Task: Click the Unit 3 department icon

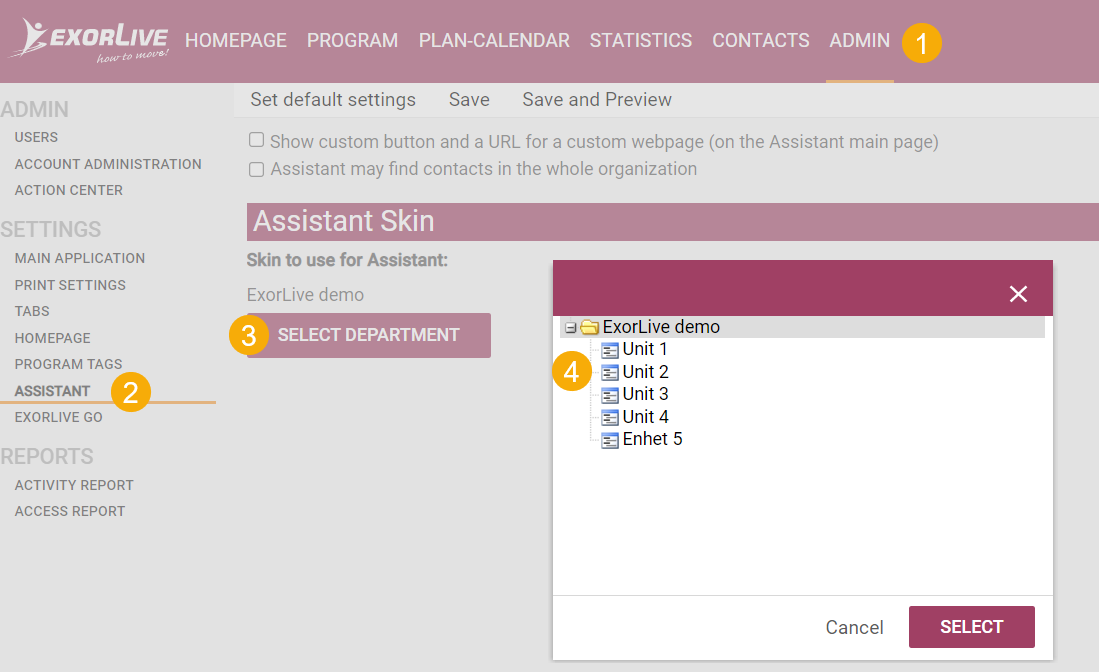Action: (x=610, y=395)
